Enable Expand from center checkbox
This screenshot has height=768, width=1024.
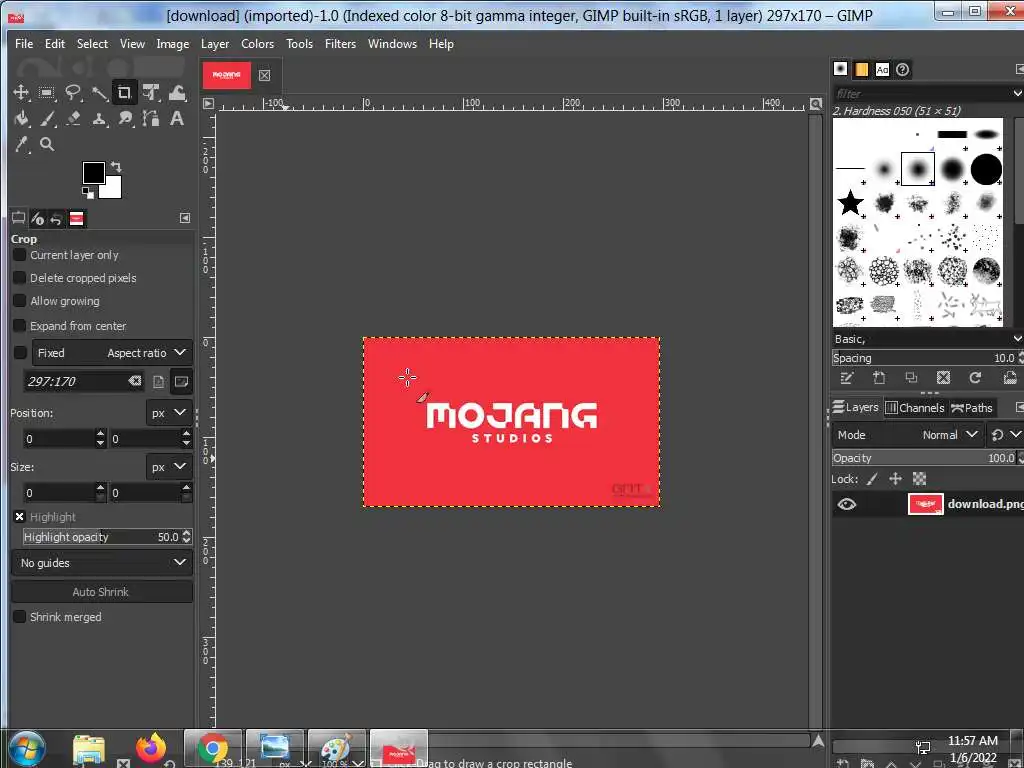[20, 325]
